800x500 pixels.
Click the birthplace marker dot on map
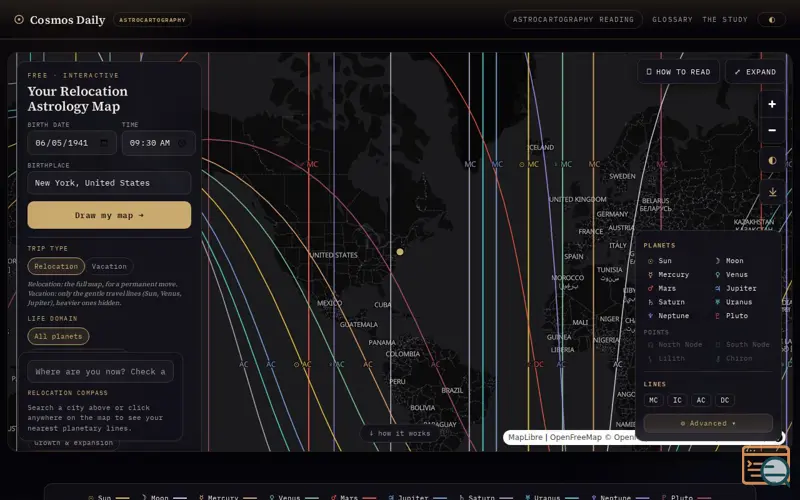[400, 252]
